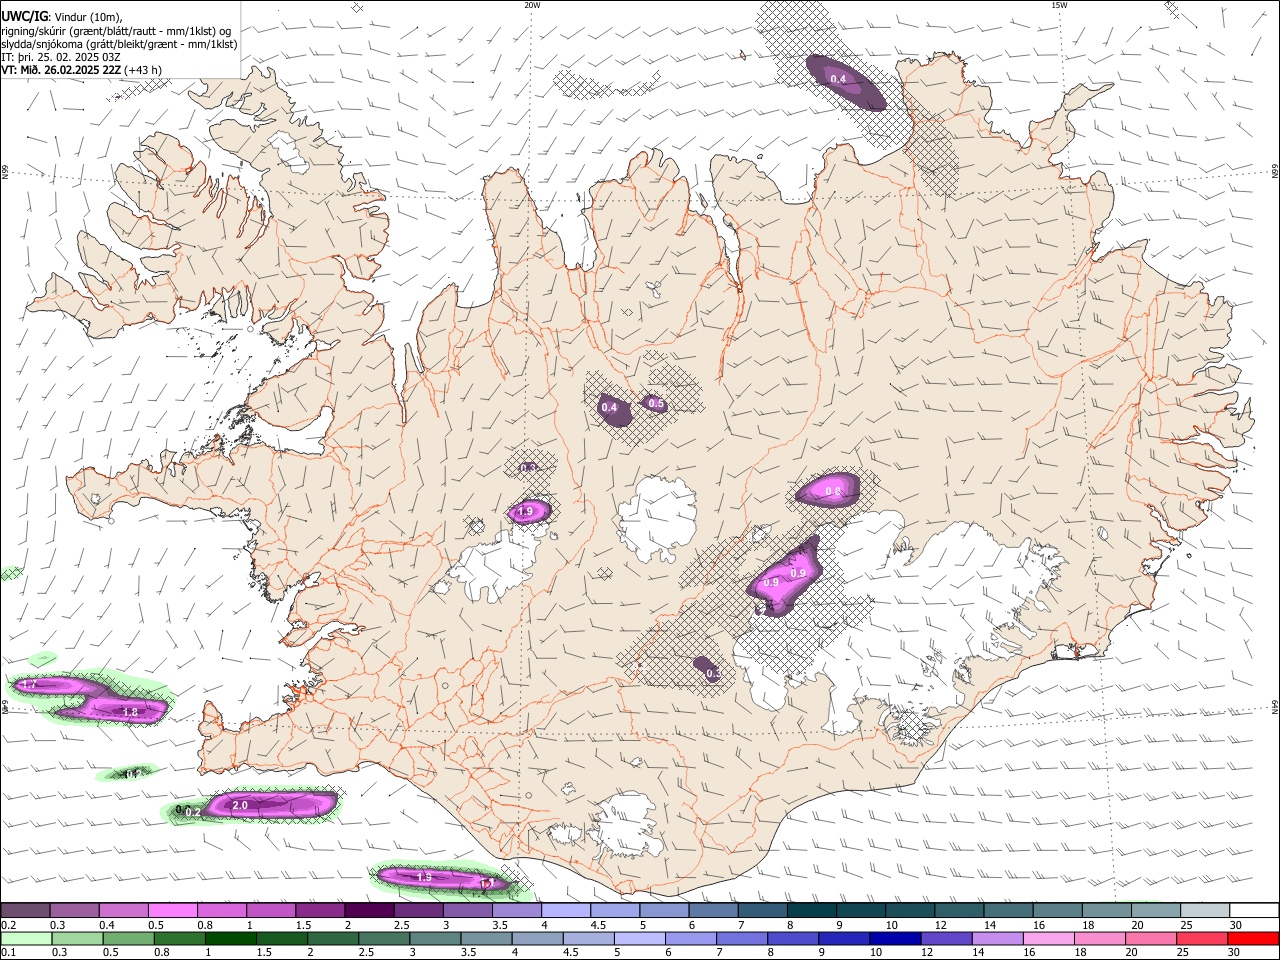1280x960 pixels.
Task: Click the 'slydda/snjókoma' legend description line
Action: pyautogui.click(x=119, y=44)
